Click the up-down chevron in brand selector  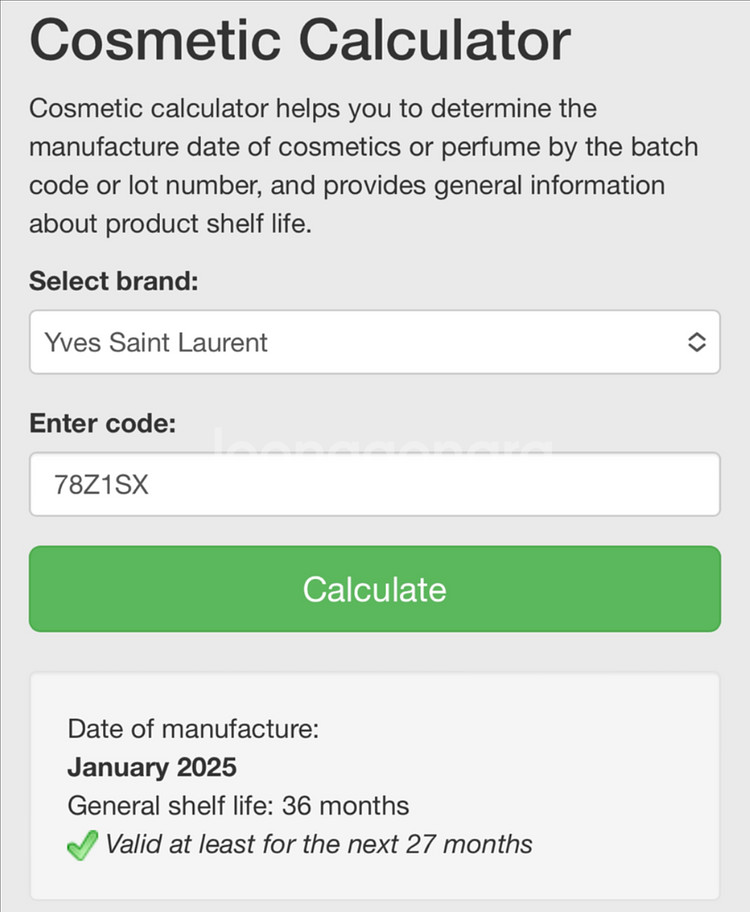coord(697,342)
